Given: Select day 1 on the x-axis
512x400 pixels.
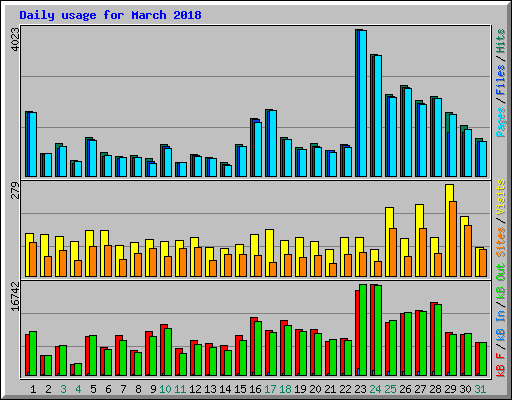Looking at the screenshot, I should tap(33, 389).
